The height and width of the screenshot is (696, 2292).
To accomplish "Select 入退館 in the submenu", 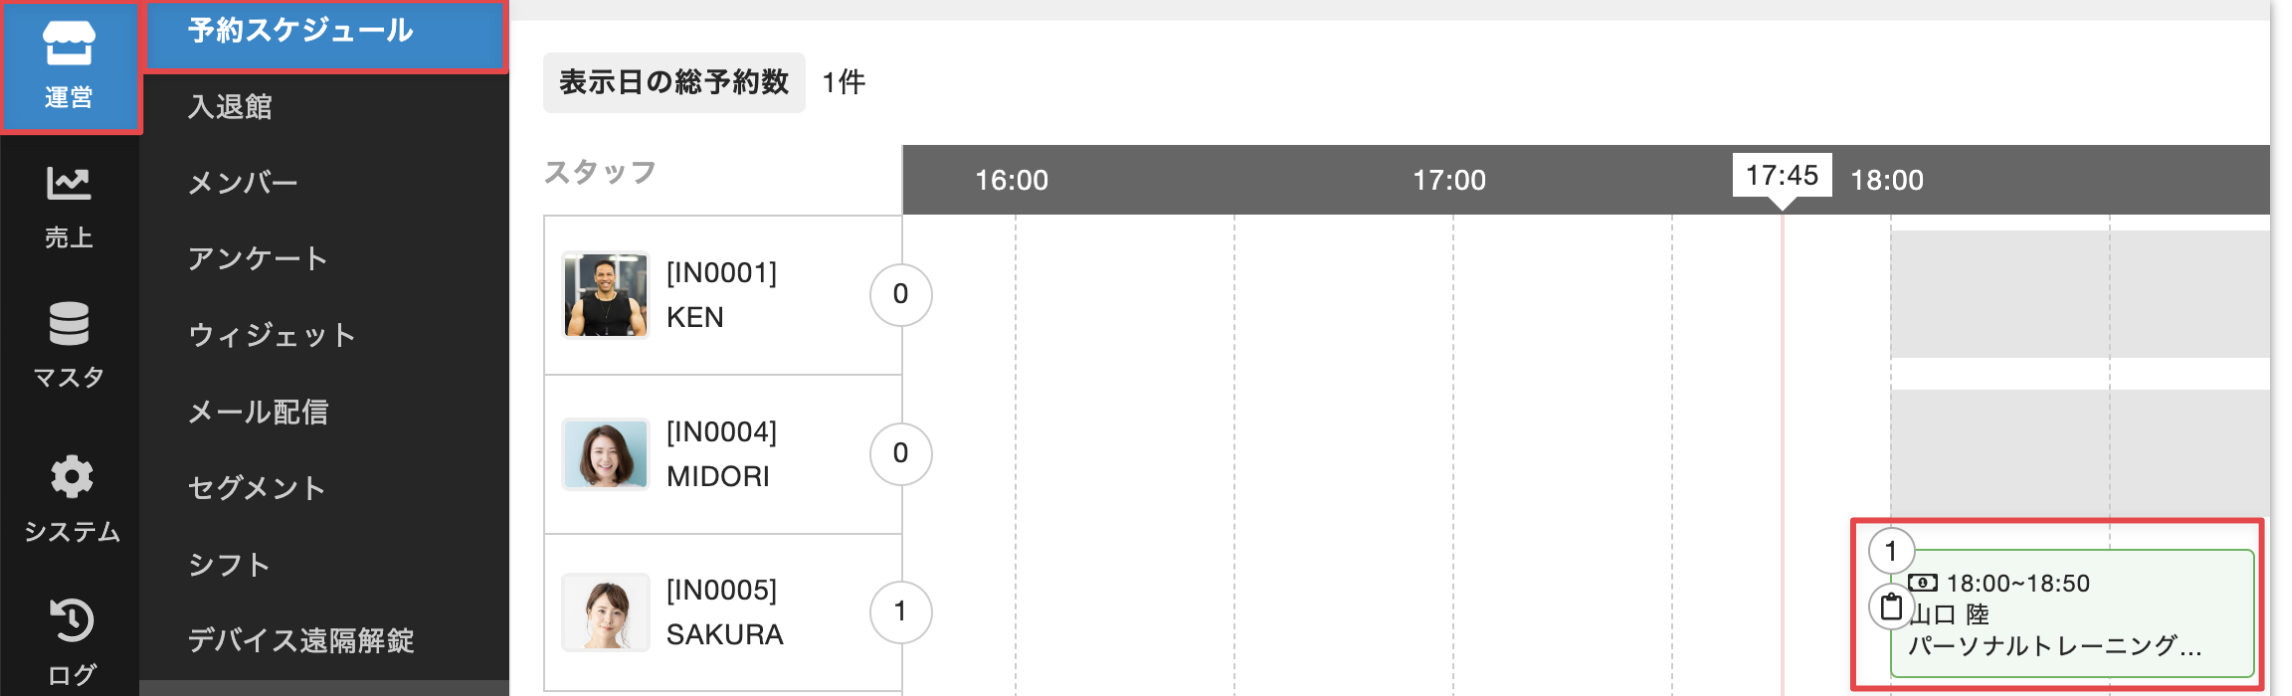I will [x=230, y=106].
